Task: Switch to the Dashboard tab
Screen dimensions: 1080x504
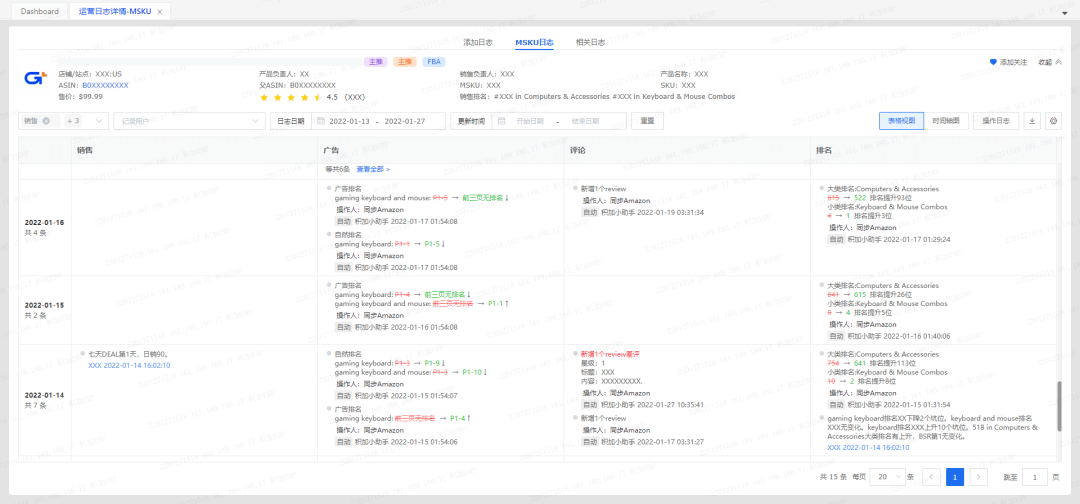Action: pyautogui.click(x=39, y=11)
